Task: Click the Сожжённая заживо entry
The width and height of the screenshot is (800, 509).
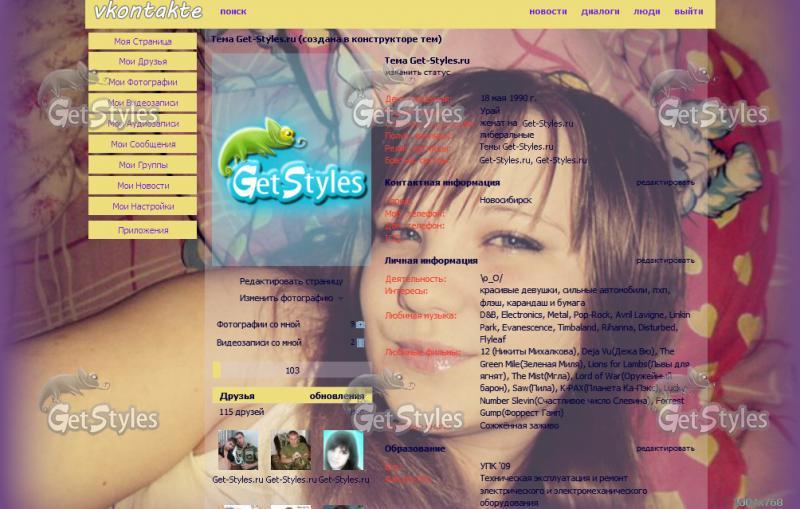Action: (519, 426)
